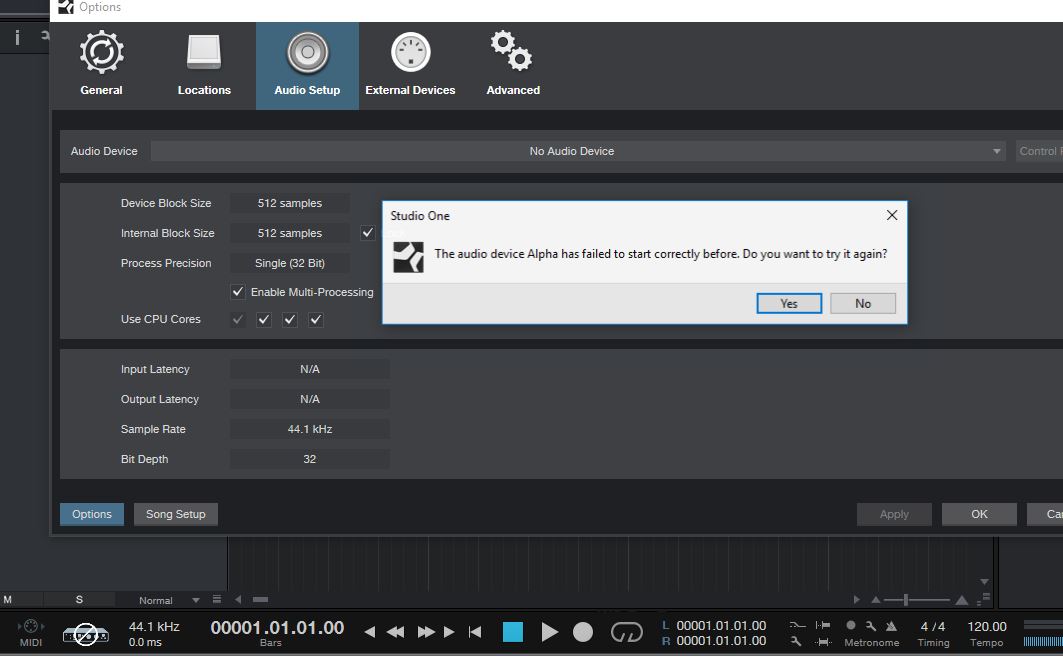
Task: Click the 44.1 kHz transport sample rate
Action: 154,627
